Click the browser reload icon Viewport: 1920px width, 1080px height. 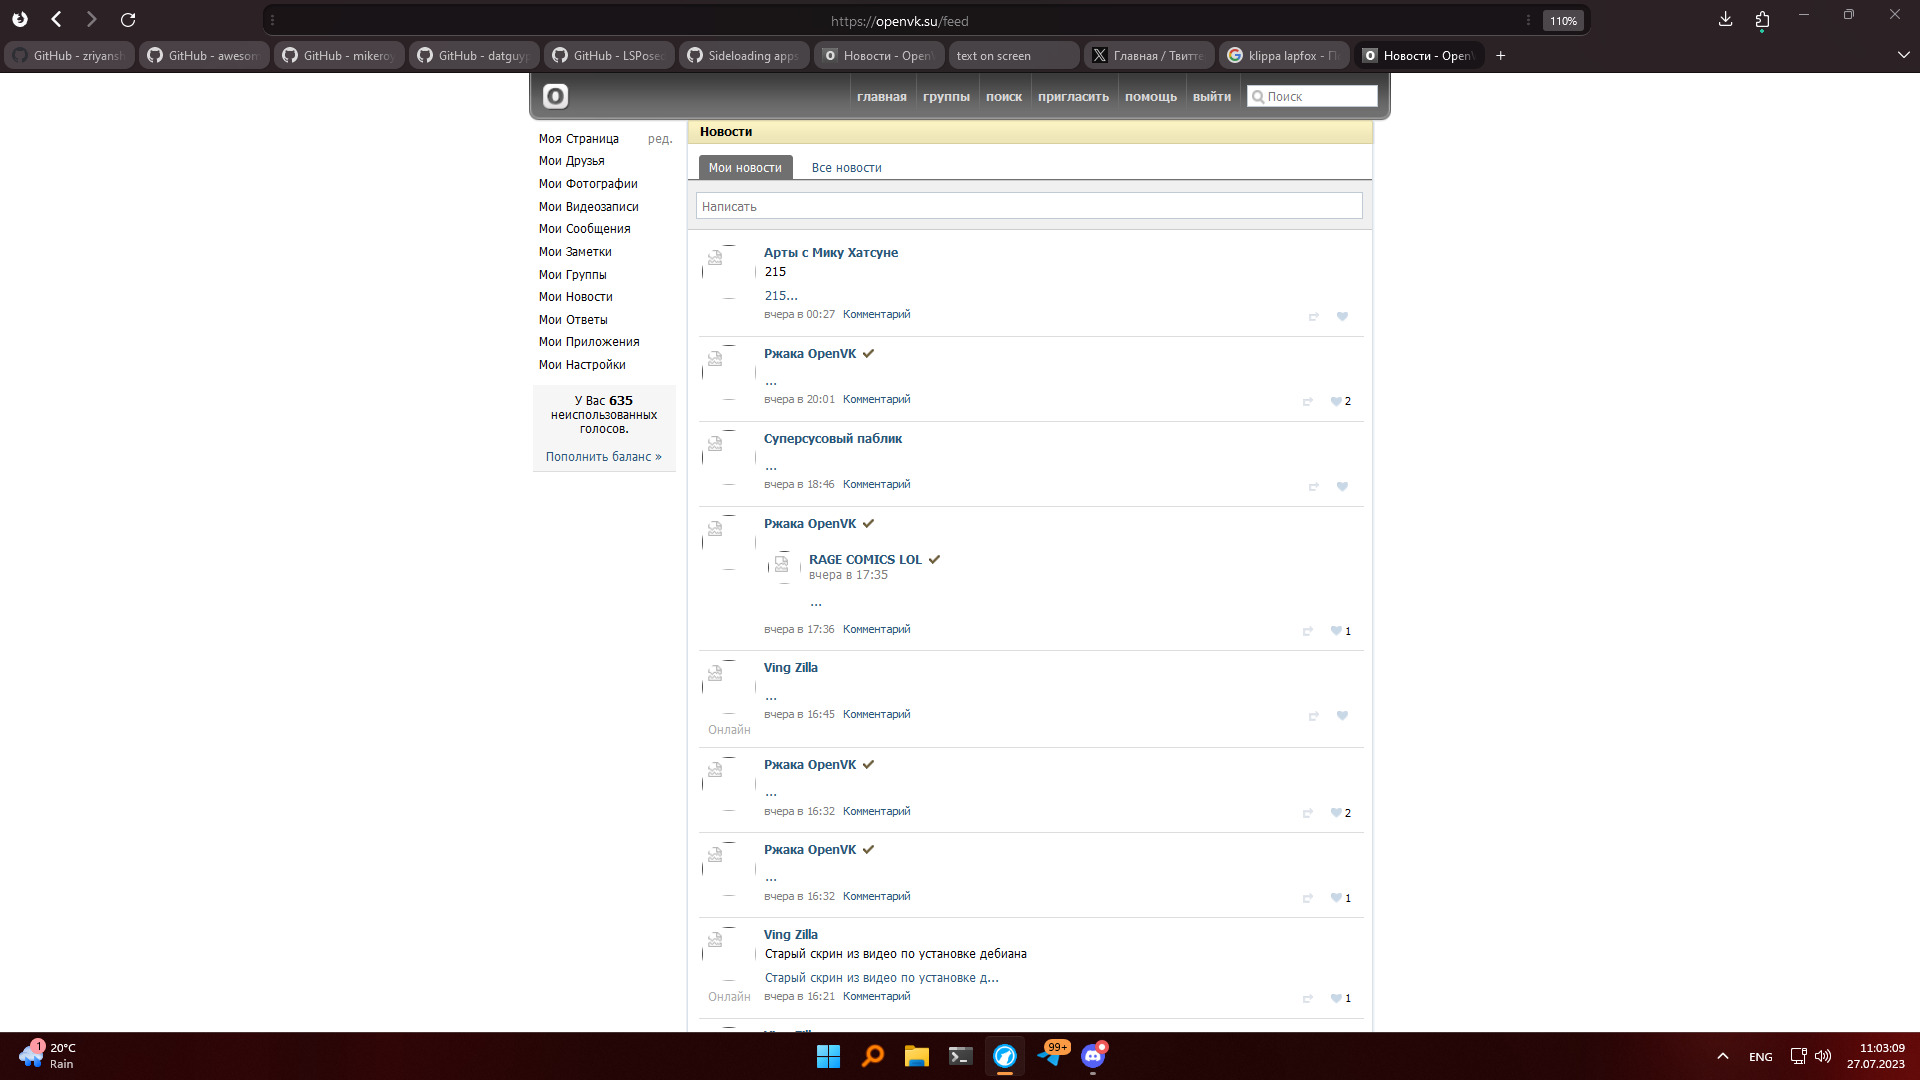click(128, 20)
